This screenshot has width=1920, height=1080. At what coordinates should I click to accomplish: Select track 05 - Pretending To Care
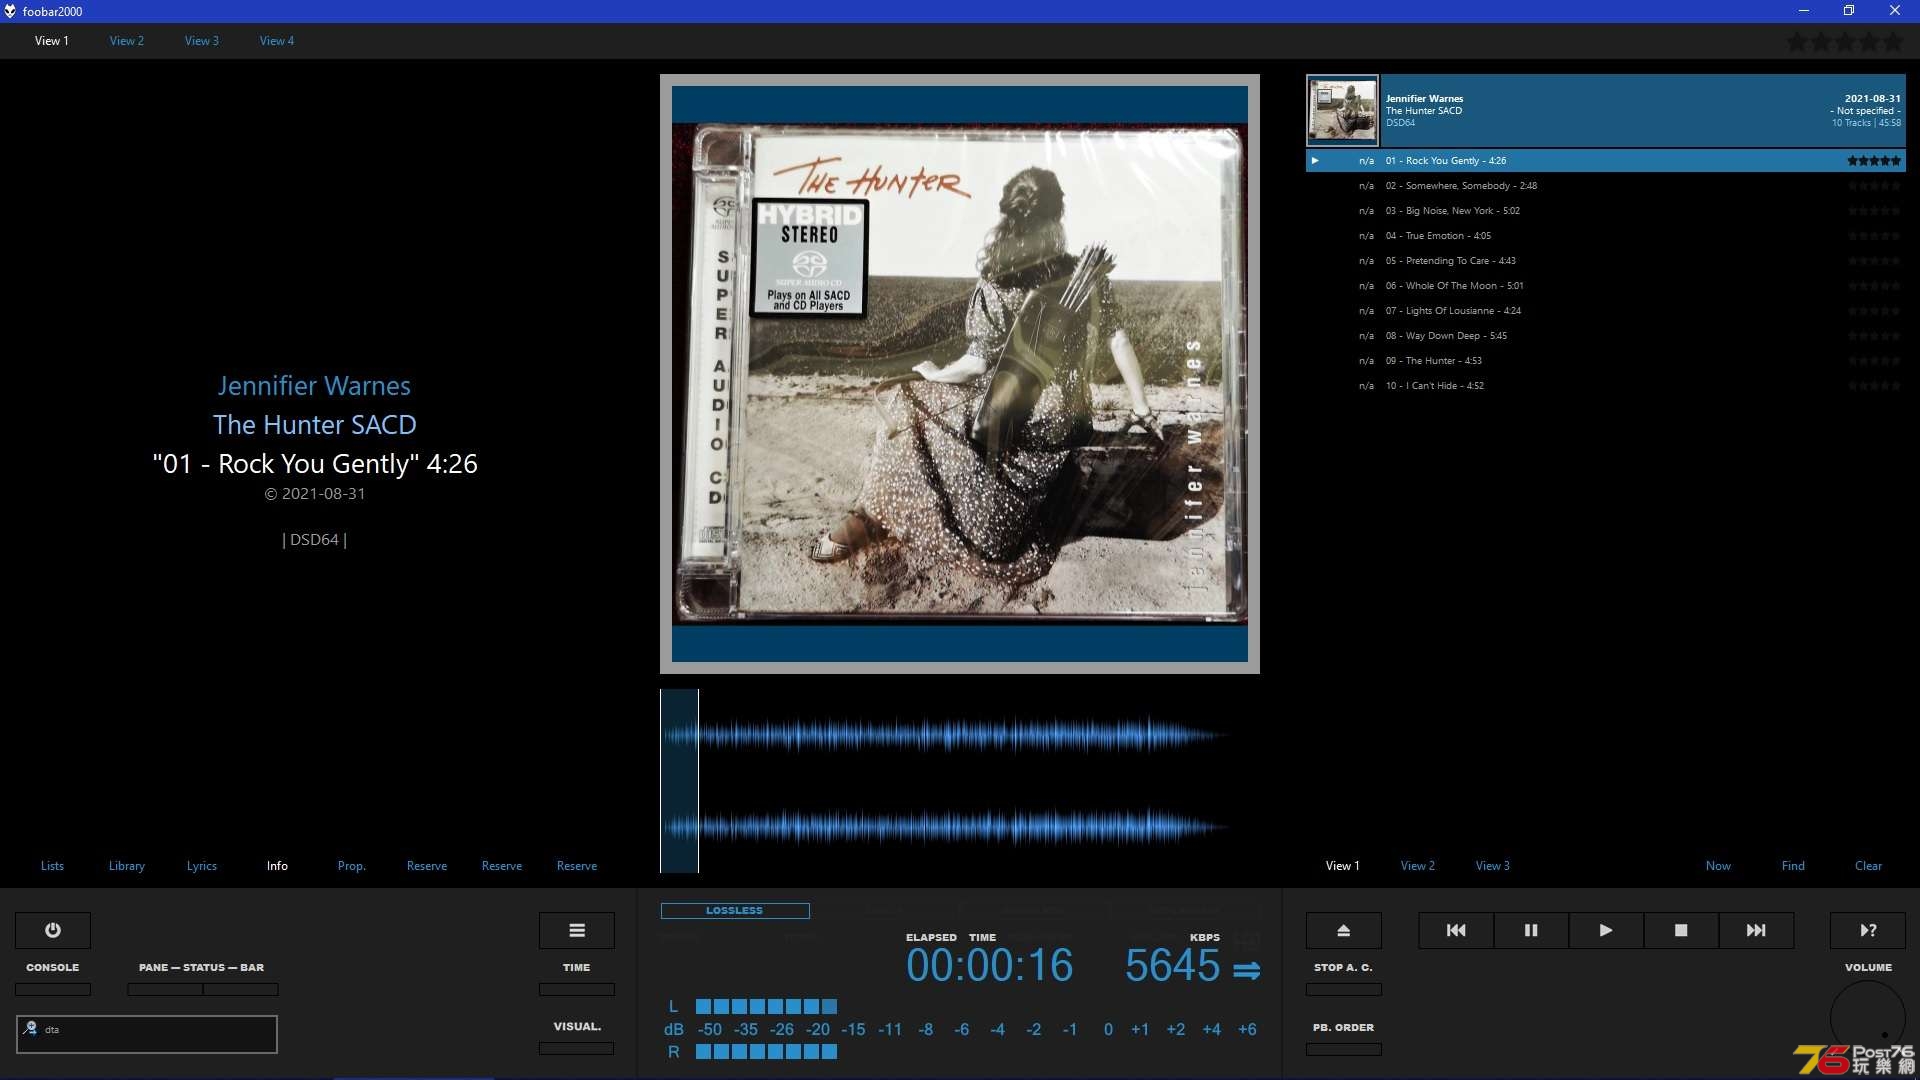point(1605,261)
